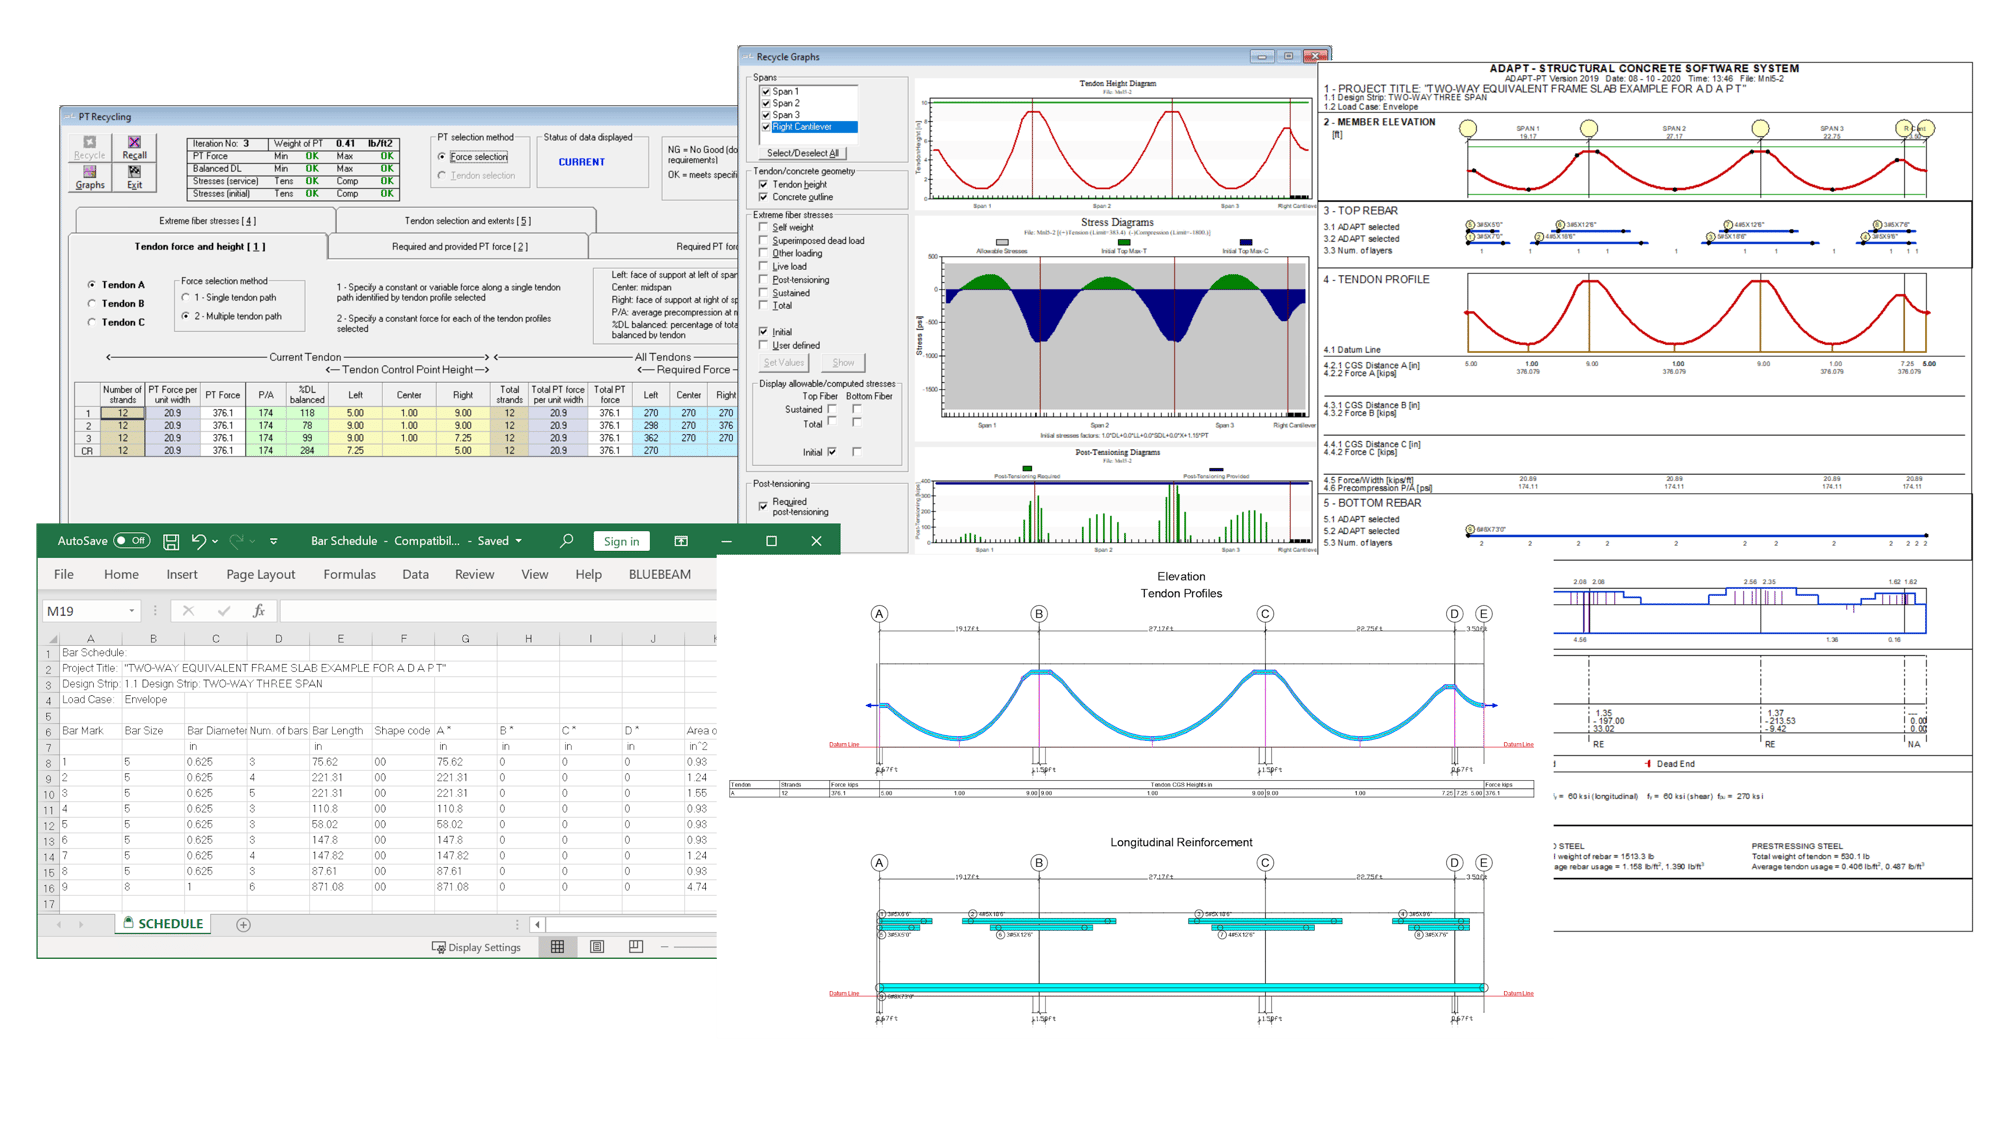Click the Select/Deselect All button
The image size is (2000, 1125).
tap(802, 153)
